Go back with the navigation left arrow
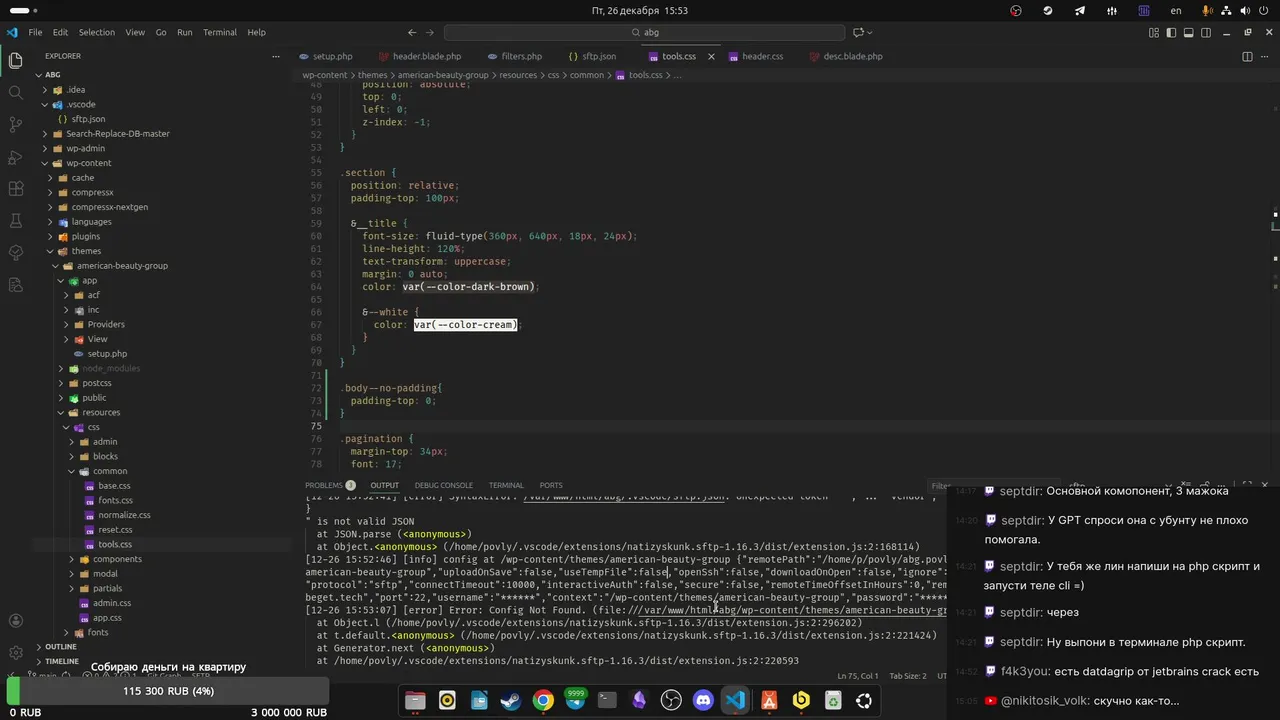The width and height of the screenshot is (1280, 720). click(x=412, y=32)
